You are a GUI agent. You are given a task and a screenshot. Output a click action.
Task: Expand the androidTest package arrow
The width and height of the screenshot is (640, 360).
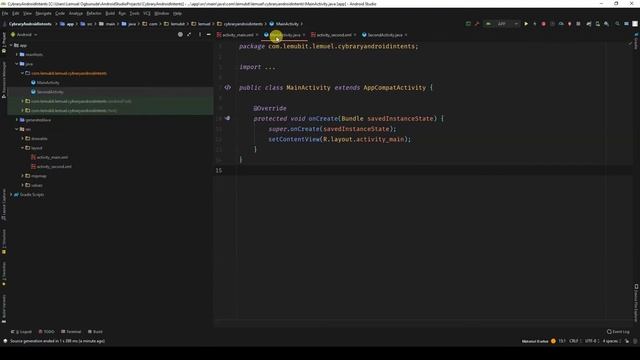pyautogui.click(x=22, y=101)
